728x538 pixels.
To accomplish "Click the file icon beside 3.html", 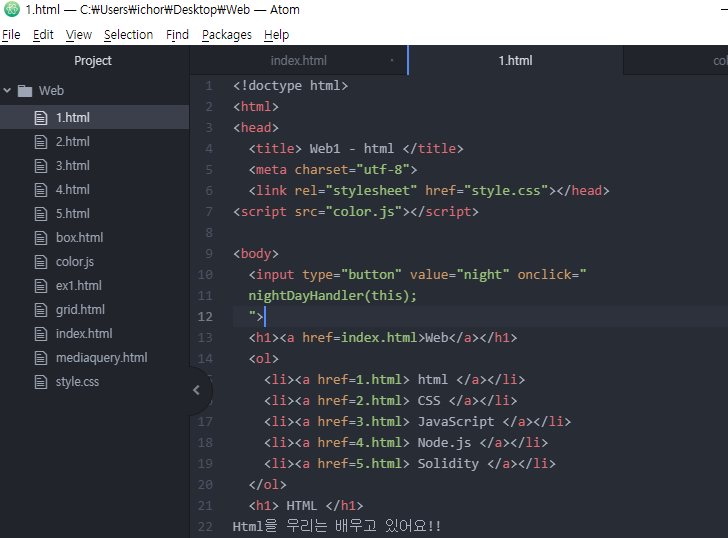I will point(41,166).
